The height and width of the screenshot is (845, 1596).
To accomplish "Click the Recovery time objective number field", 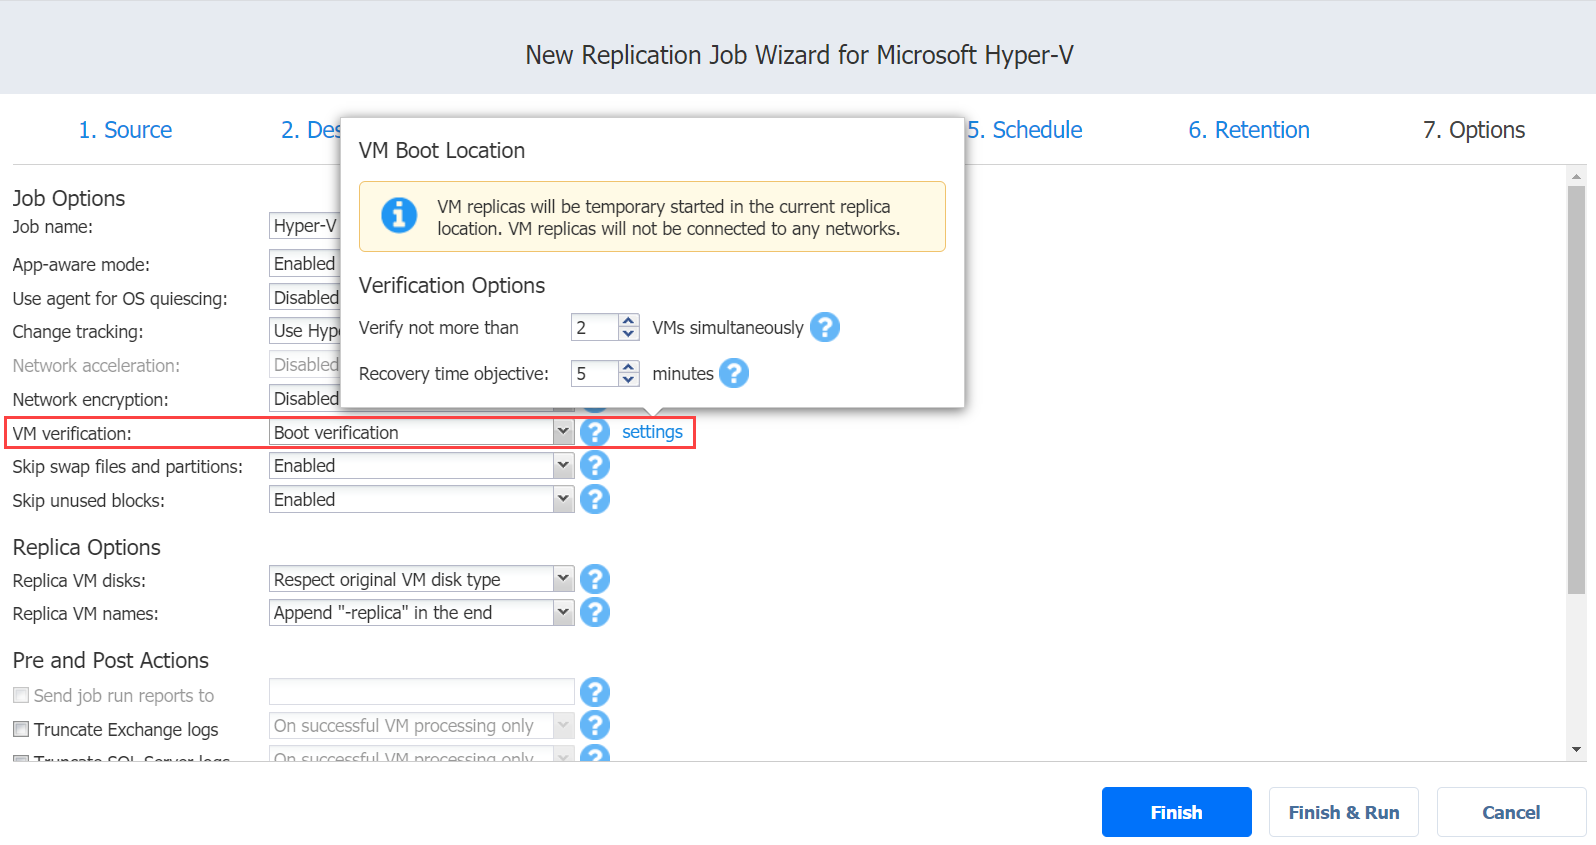I will coord(595,373).
